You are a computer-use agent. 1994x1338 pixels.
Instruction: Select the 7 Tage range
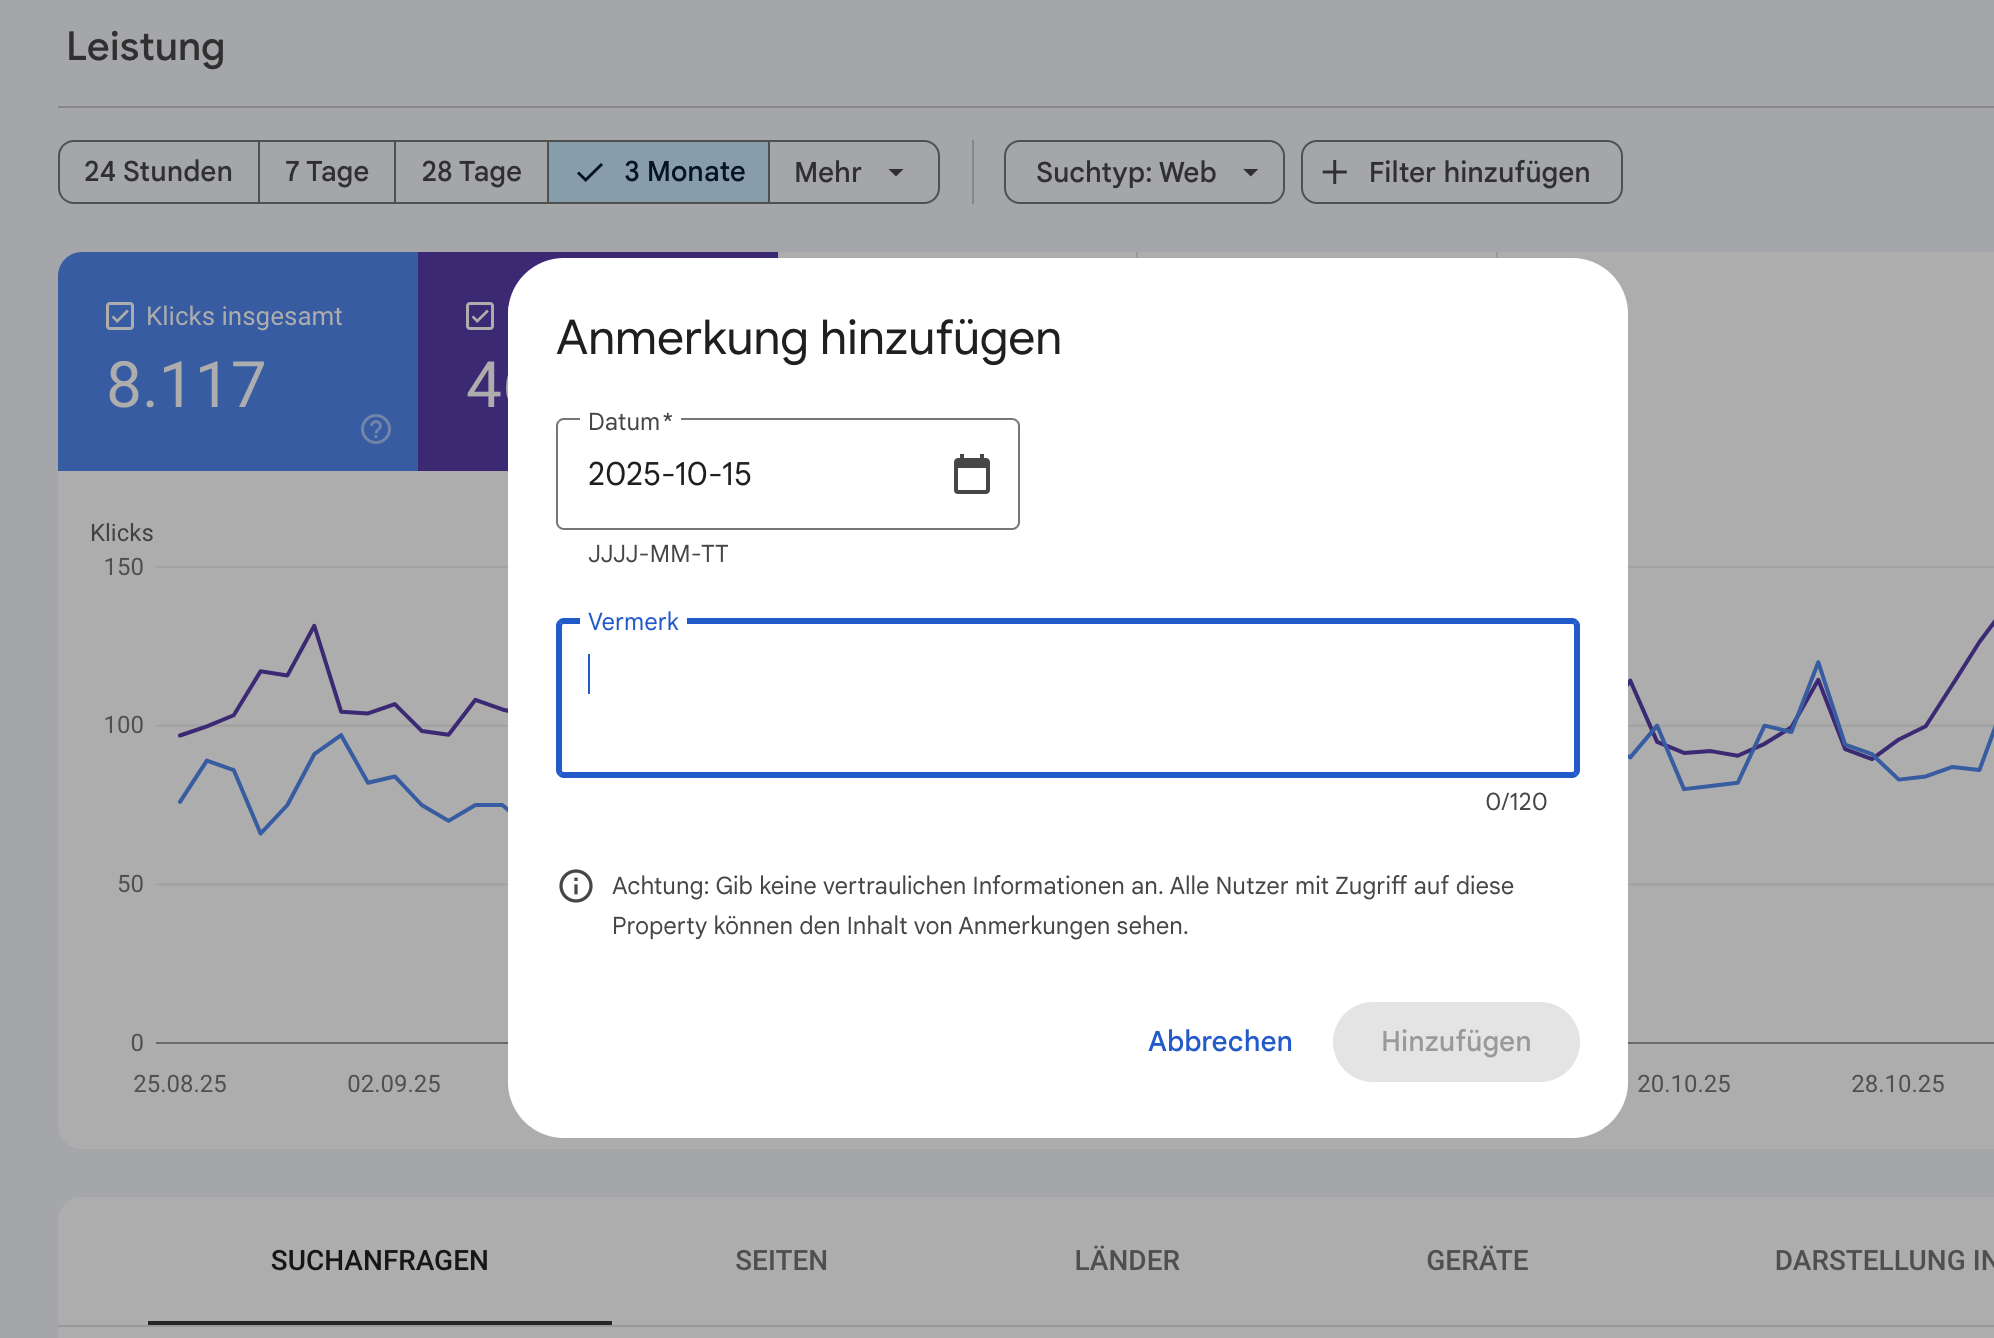tap(326, 172)
